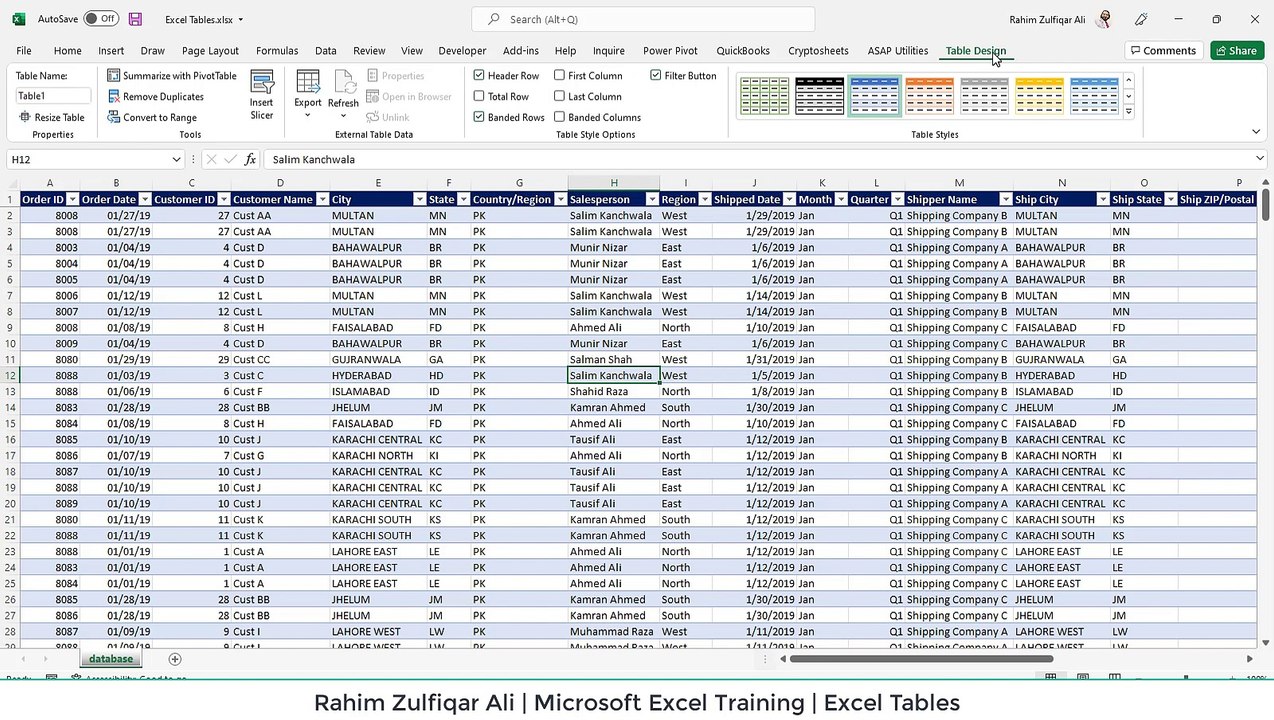This screenshot has height=720, width=1274.
Task: Click the formula bar text
Action: click(x=313, y=160)
